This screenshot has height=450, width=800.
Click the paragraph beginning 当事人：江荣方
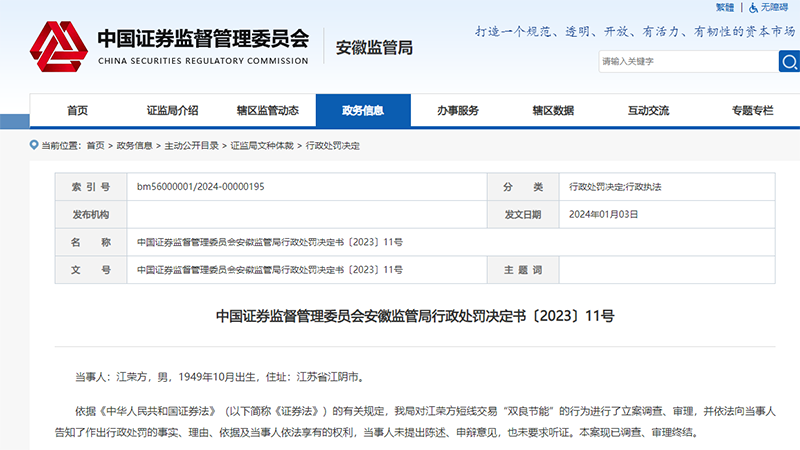point(220,377)
